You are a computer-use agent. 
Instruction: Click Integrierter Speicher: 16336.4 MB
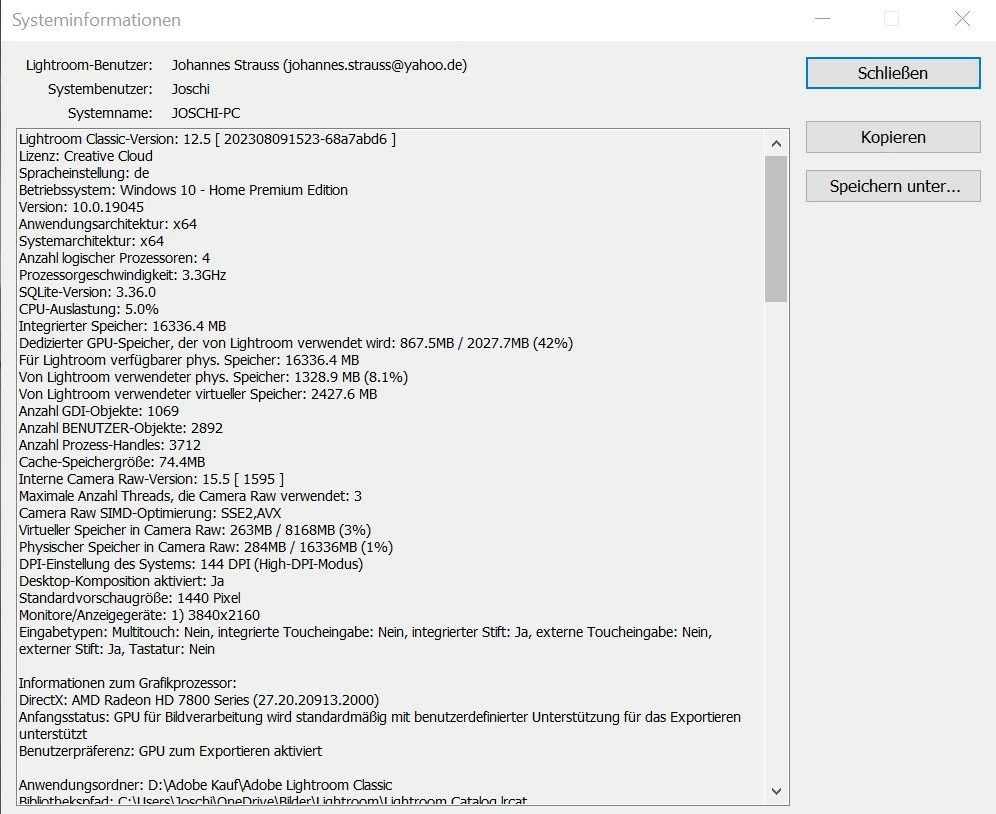123,326
